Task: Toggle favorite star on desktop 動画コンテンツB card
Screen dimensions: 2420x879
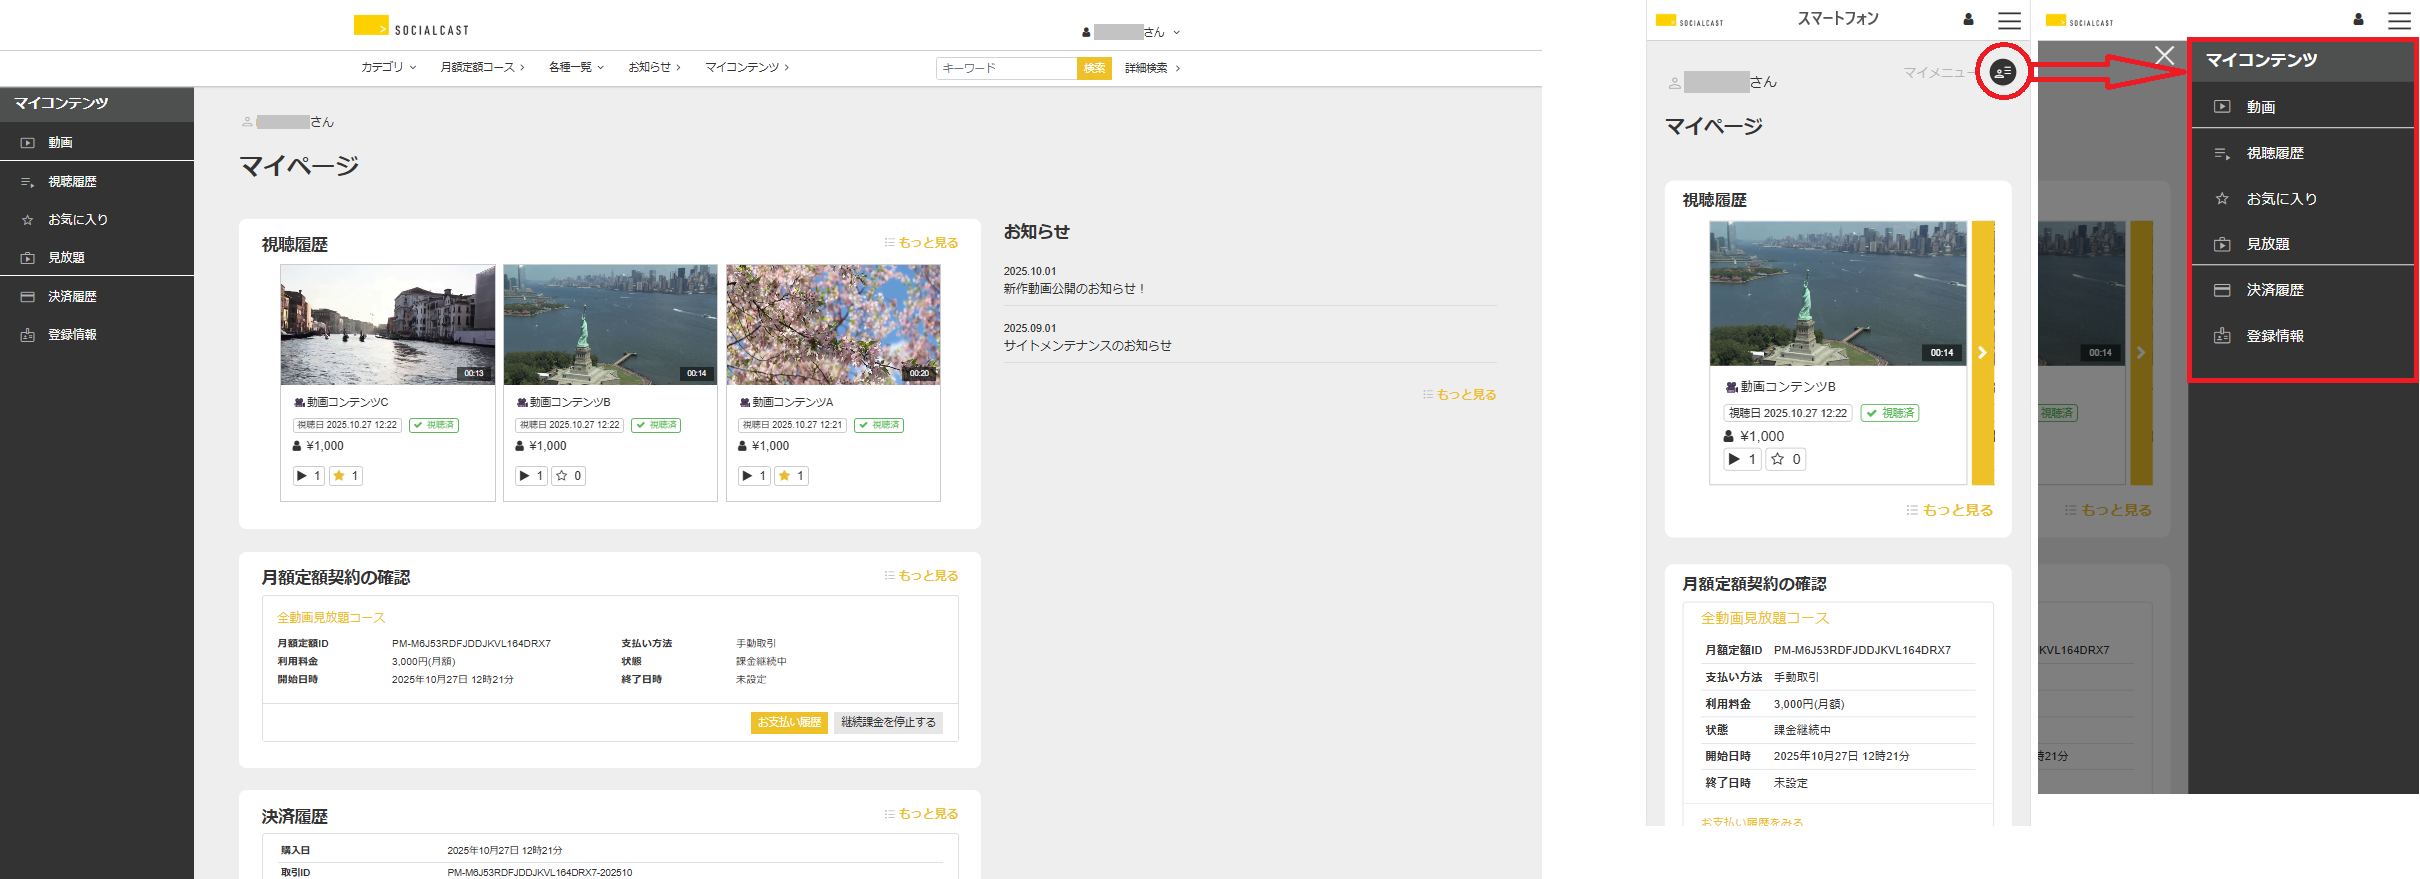Action: click(x=562, y=476)
